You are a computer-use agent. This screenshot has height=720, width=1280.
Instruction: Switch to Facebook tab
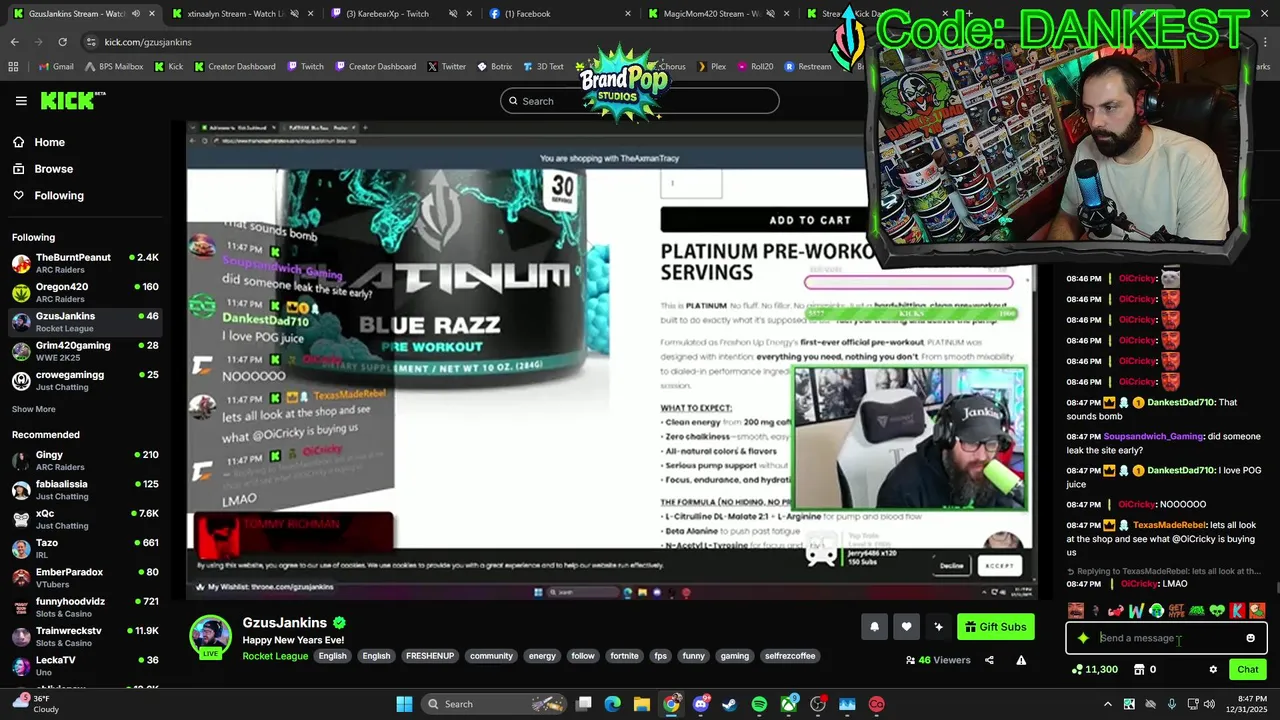(x=560, y=14)
